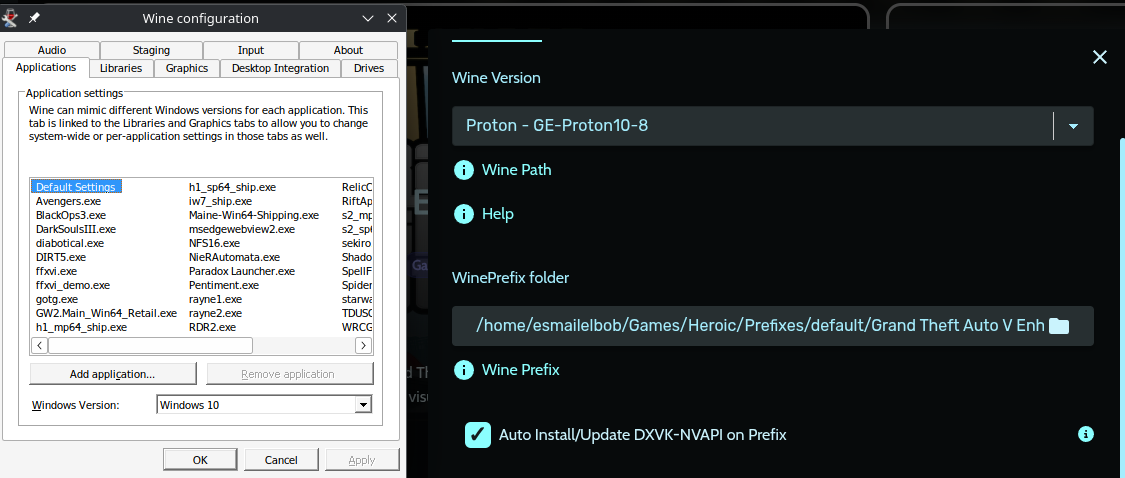Switch to the About tab

coord(348,50)
